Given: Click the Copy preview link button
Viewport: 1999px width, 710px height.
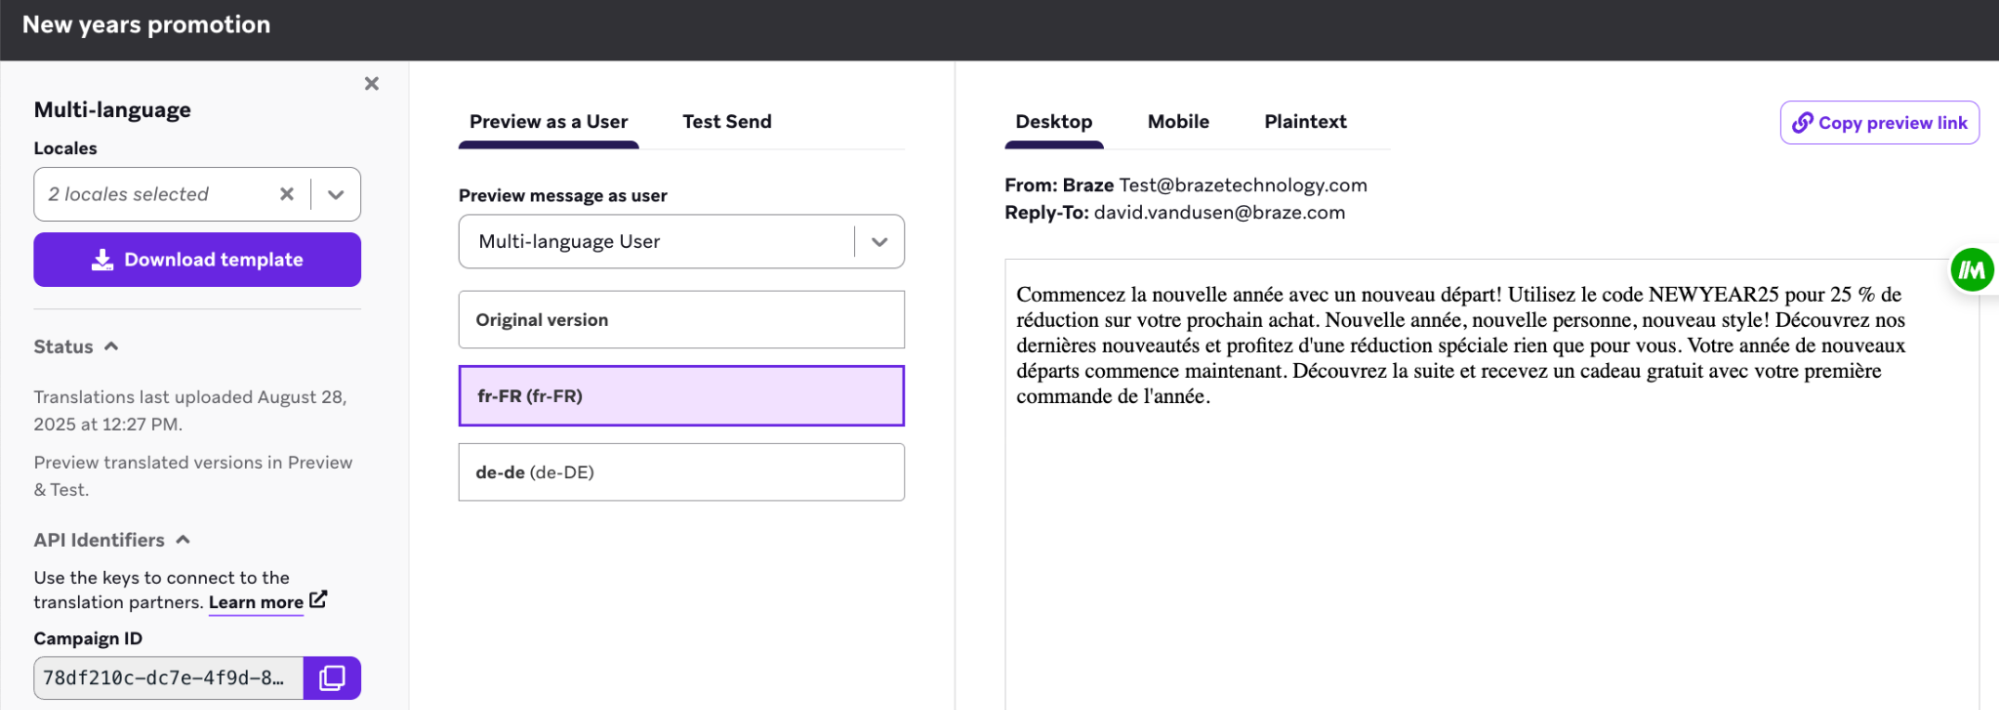Looking at the screenshot, I should pyautogui.click(x=1879, y=123).
